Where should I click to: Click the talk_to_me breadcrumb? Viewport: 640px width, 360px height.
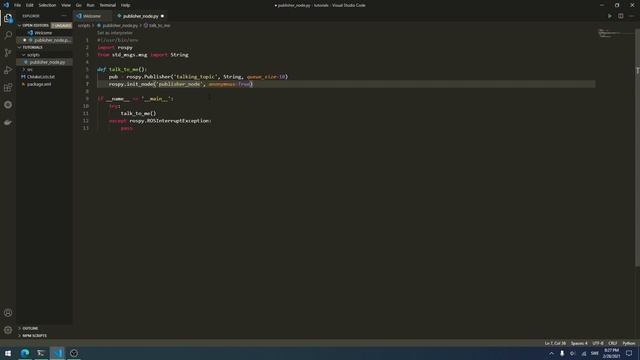(159, 25)
